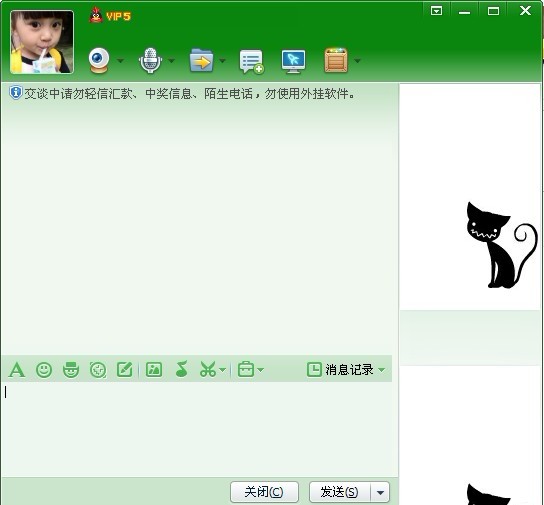Open the applications box icon
The image size is (544, 505).
pos(336,61)
